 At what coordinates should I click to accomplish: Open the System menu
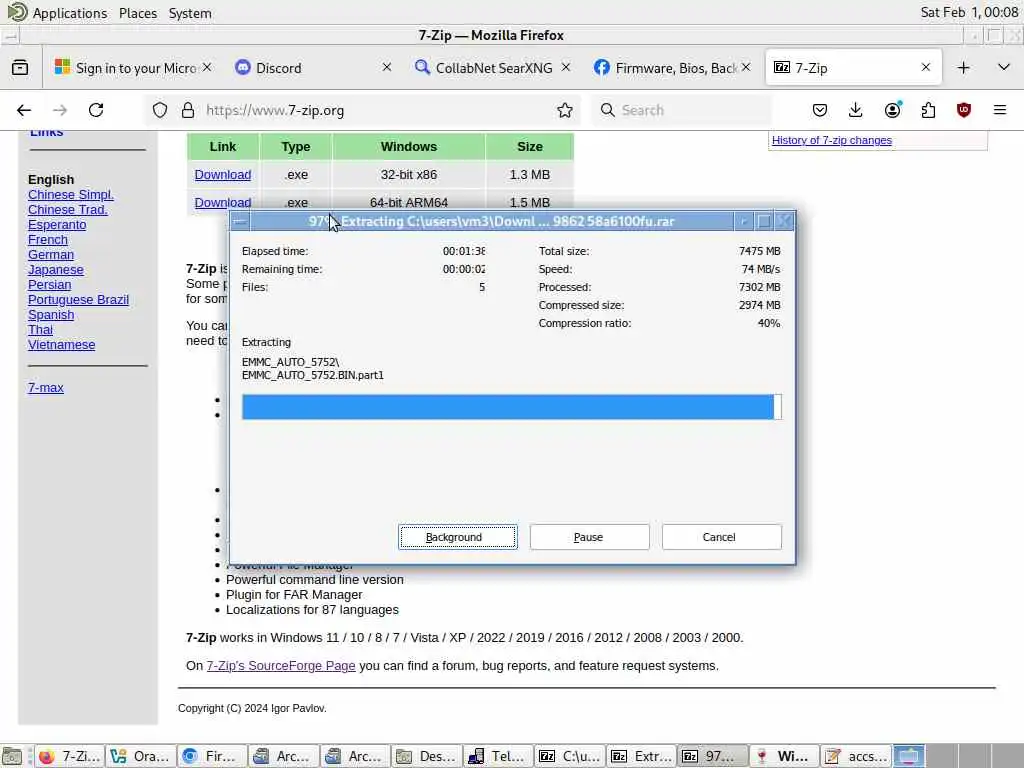click(190, 13)
